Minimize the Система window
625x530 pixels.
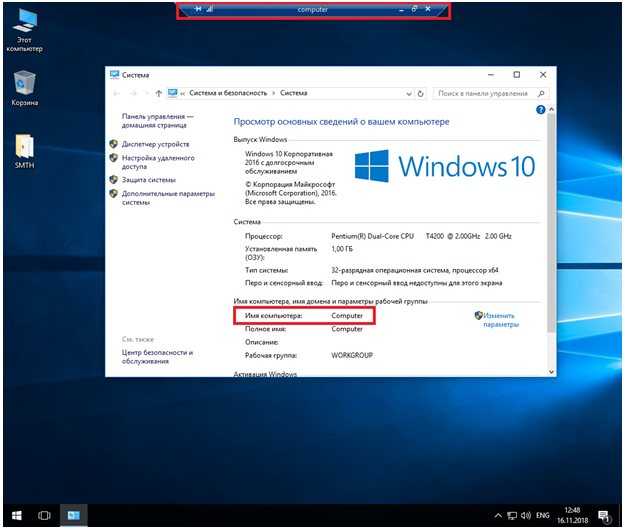491,75
